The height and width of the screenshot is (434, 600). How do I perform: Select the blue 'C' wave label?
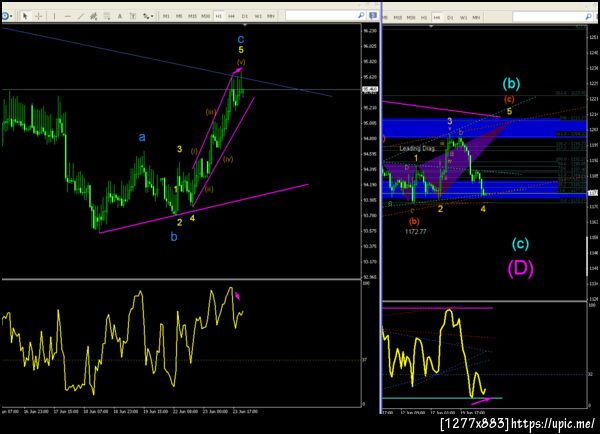coord(241,39)
